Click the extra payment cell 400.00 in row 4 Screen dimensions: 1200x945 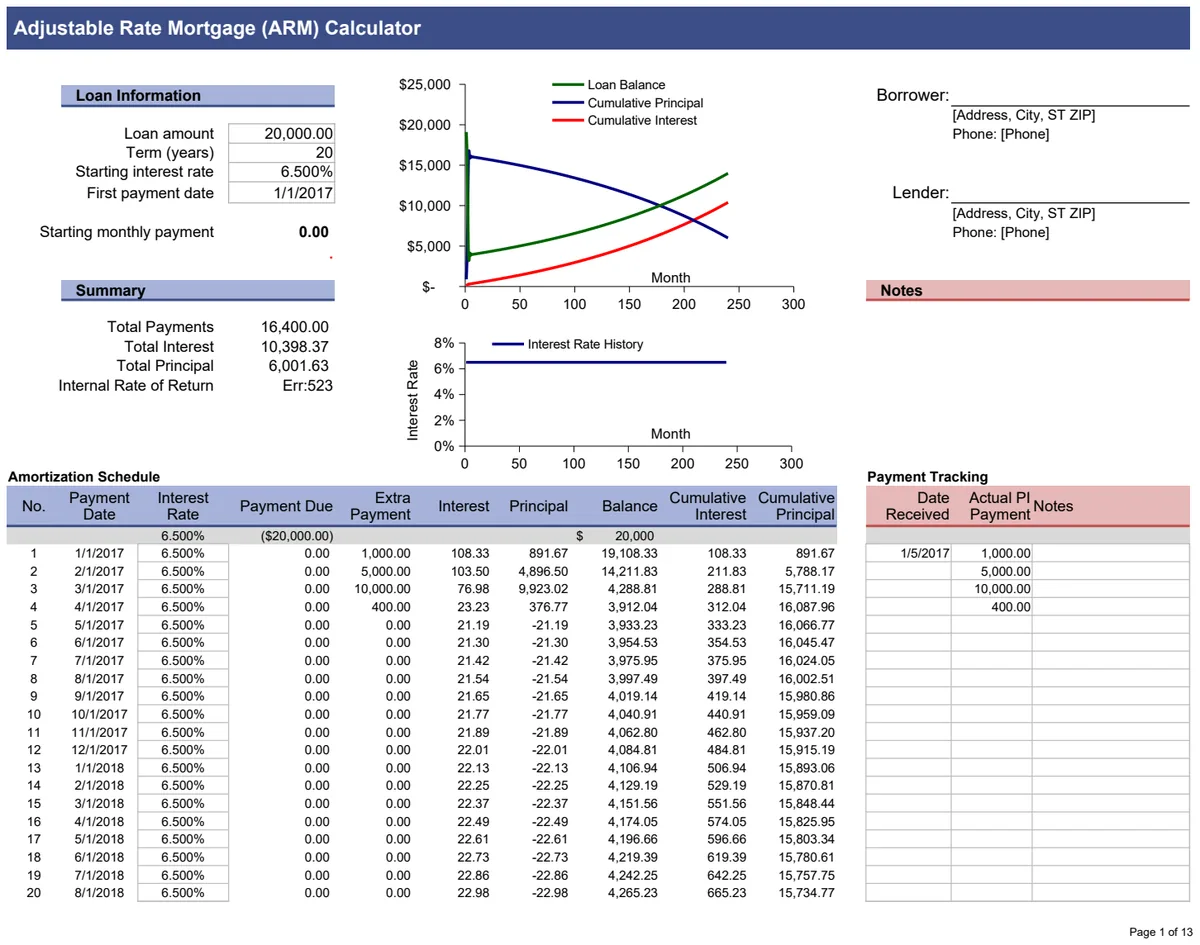[x=390, y=607]
